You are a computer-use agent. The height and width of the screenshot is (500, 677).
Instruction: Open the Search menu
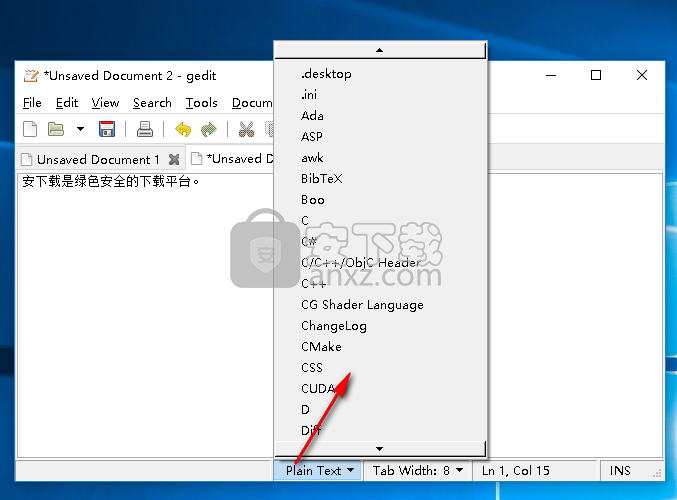coord(152,103)
